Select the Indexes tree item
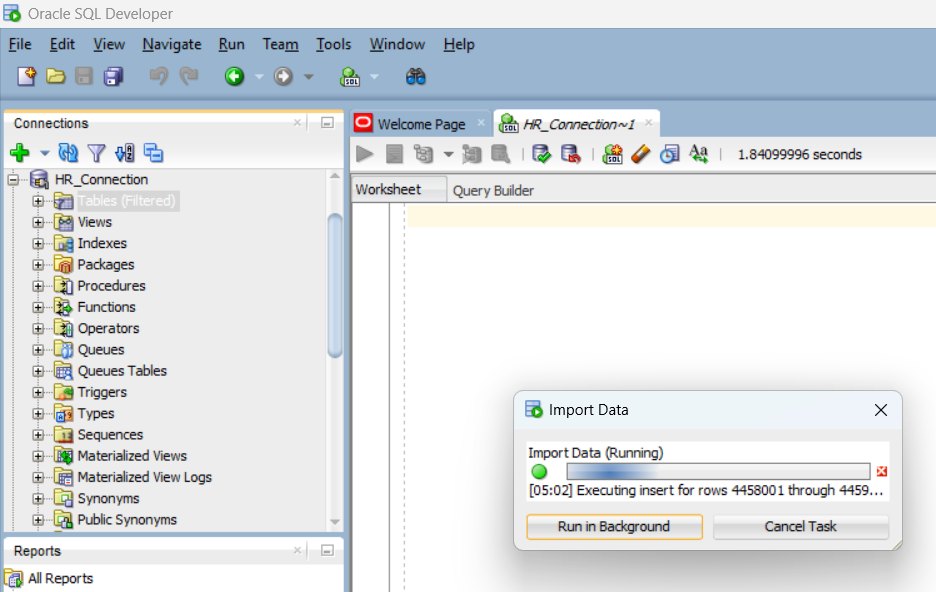 pos(102,243)
